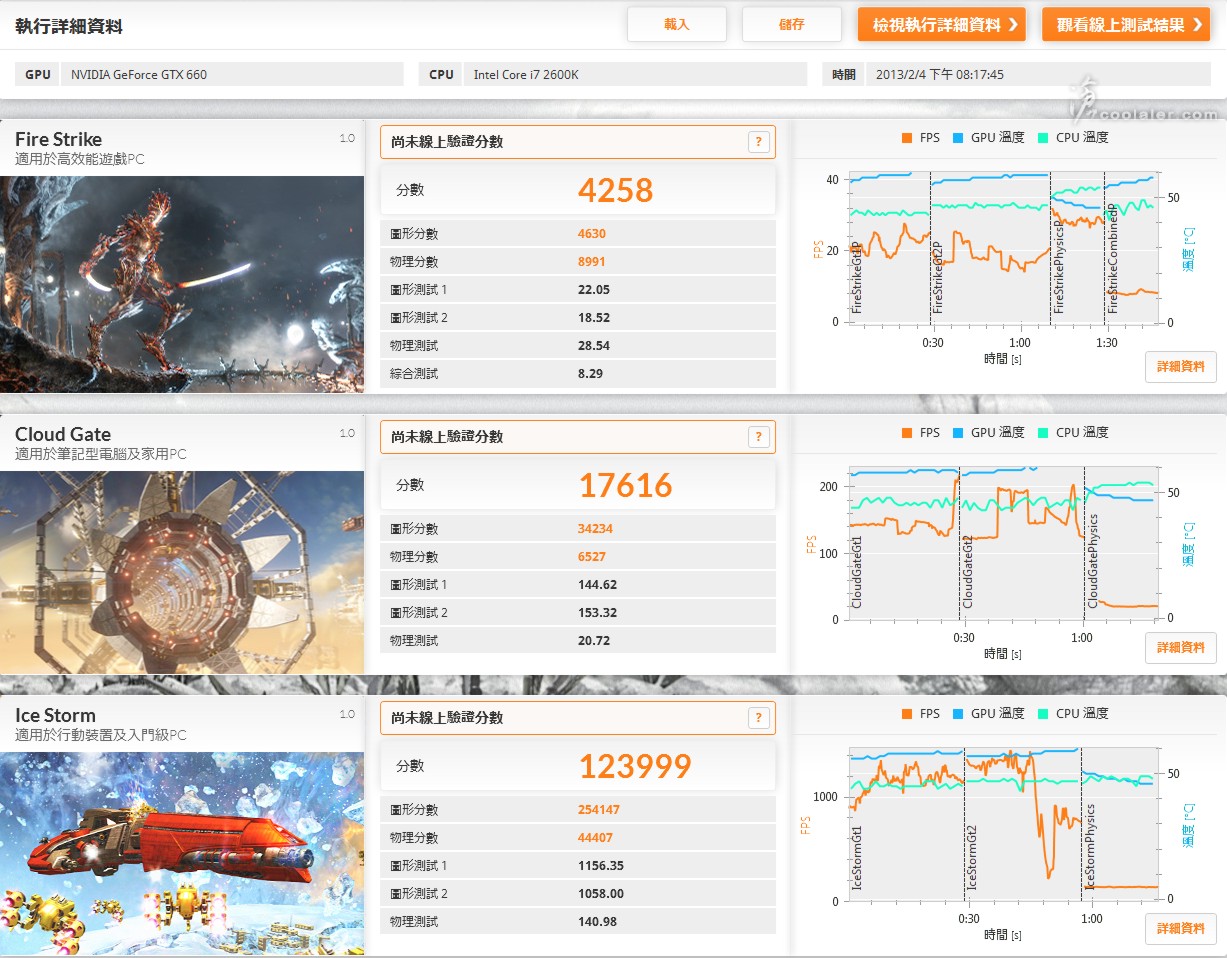
Task: Click IceStormPhysics marker line in chart
Action: tap(1083, 823)
